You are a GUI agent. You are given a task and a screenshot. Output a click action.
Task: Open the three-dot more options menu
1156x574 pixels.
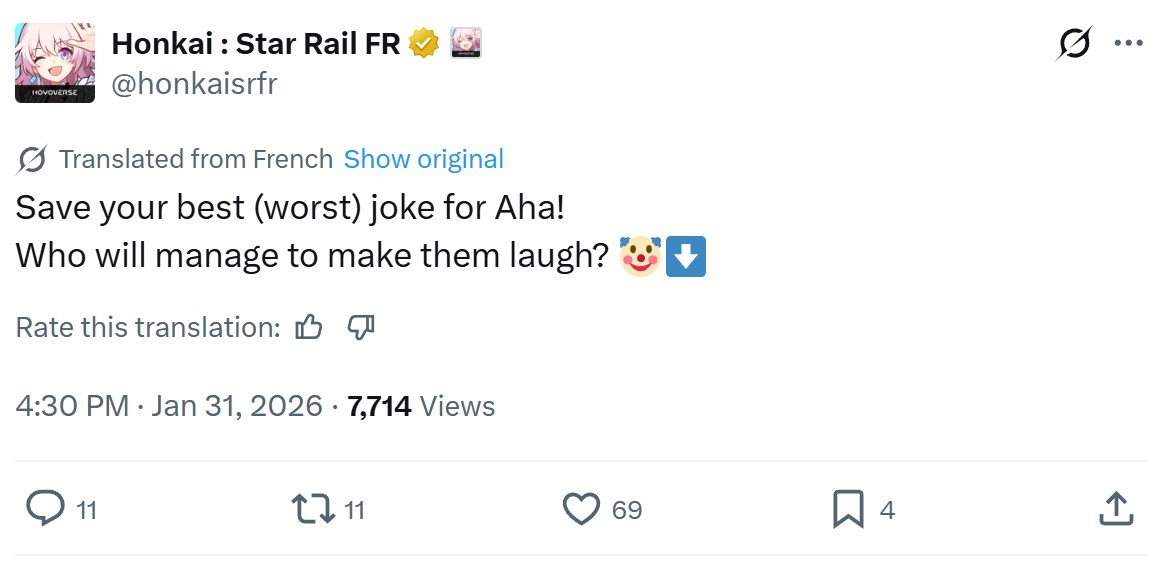click(1128, 44)
